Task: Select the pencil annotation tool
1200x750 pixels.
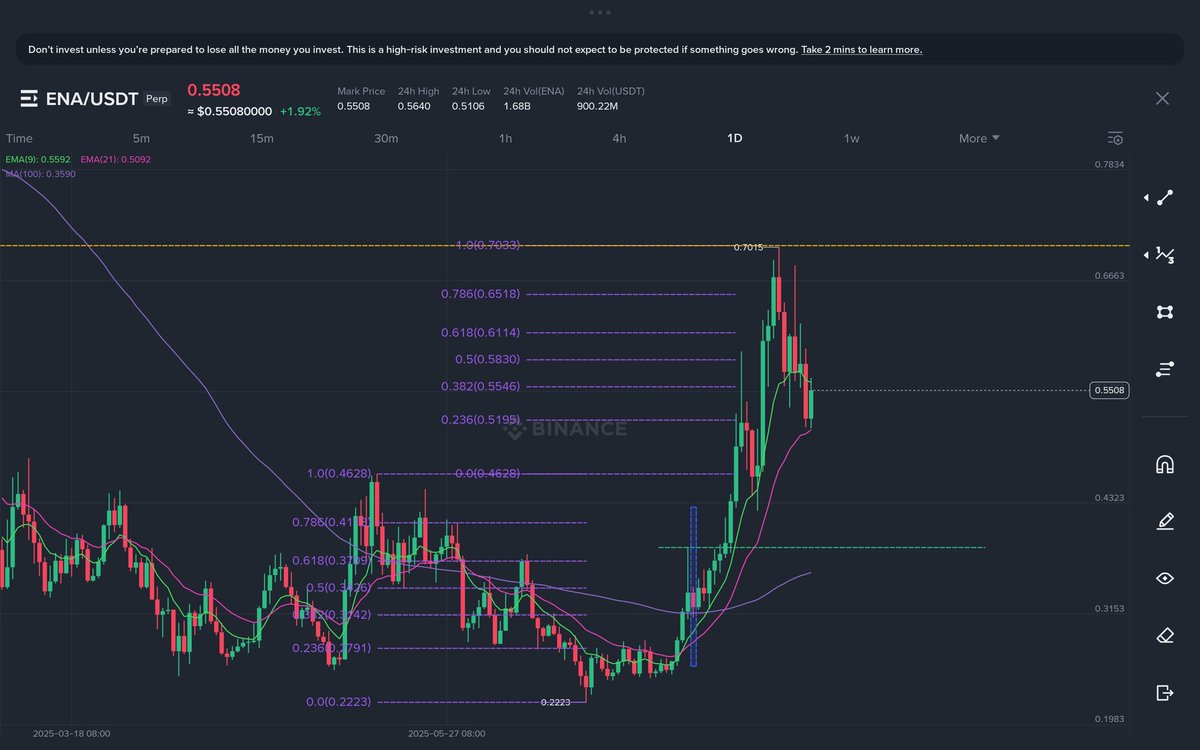Action: (1164, 521)
